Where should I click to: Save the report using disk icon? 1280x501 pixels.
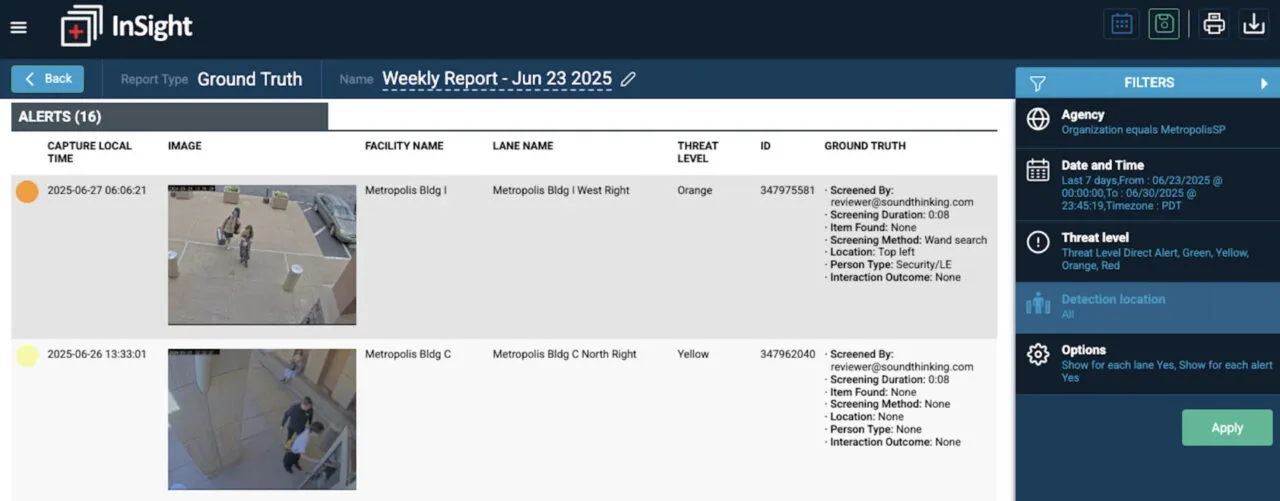[x=1163, y=24]
